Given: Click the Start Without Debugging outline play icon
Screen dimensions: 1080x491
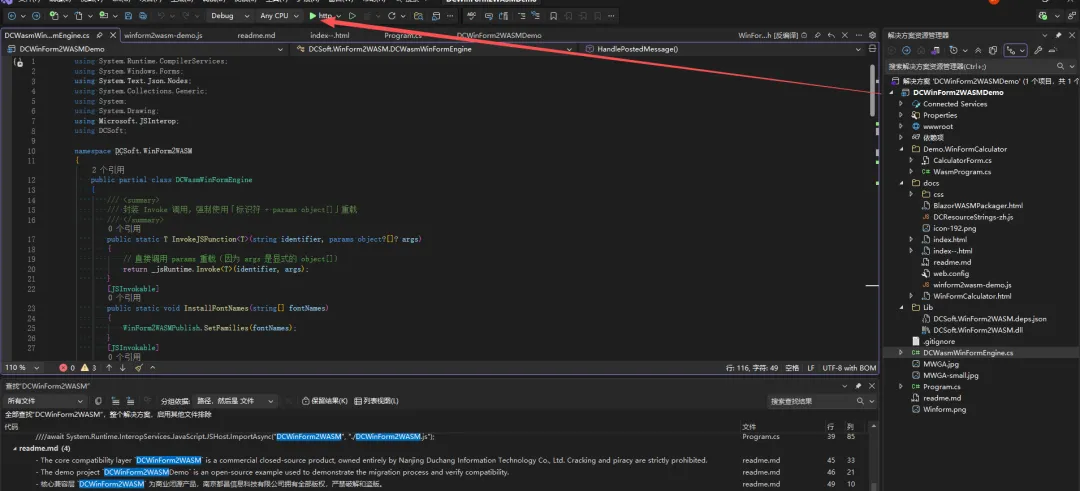Looking at the screenshot, I should [352, 15].
